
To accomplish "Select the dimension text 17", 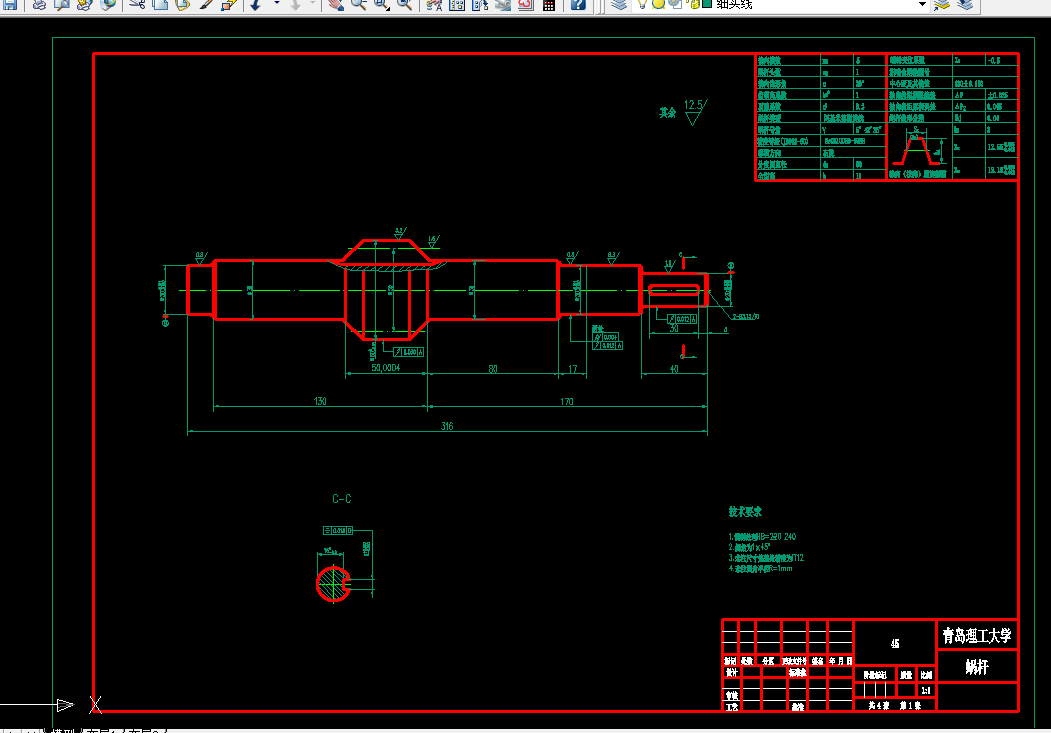I will (572, 369).
